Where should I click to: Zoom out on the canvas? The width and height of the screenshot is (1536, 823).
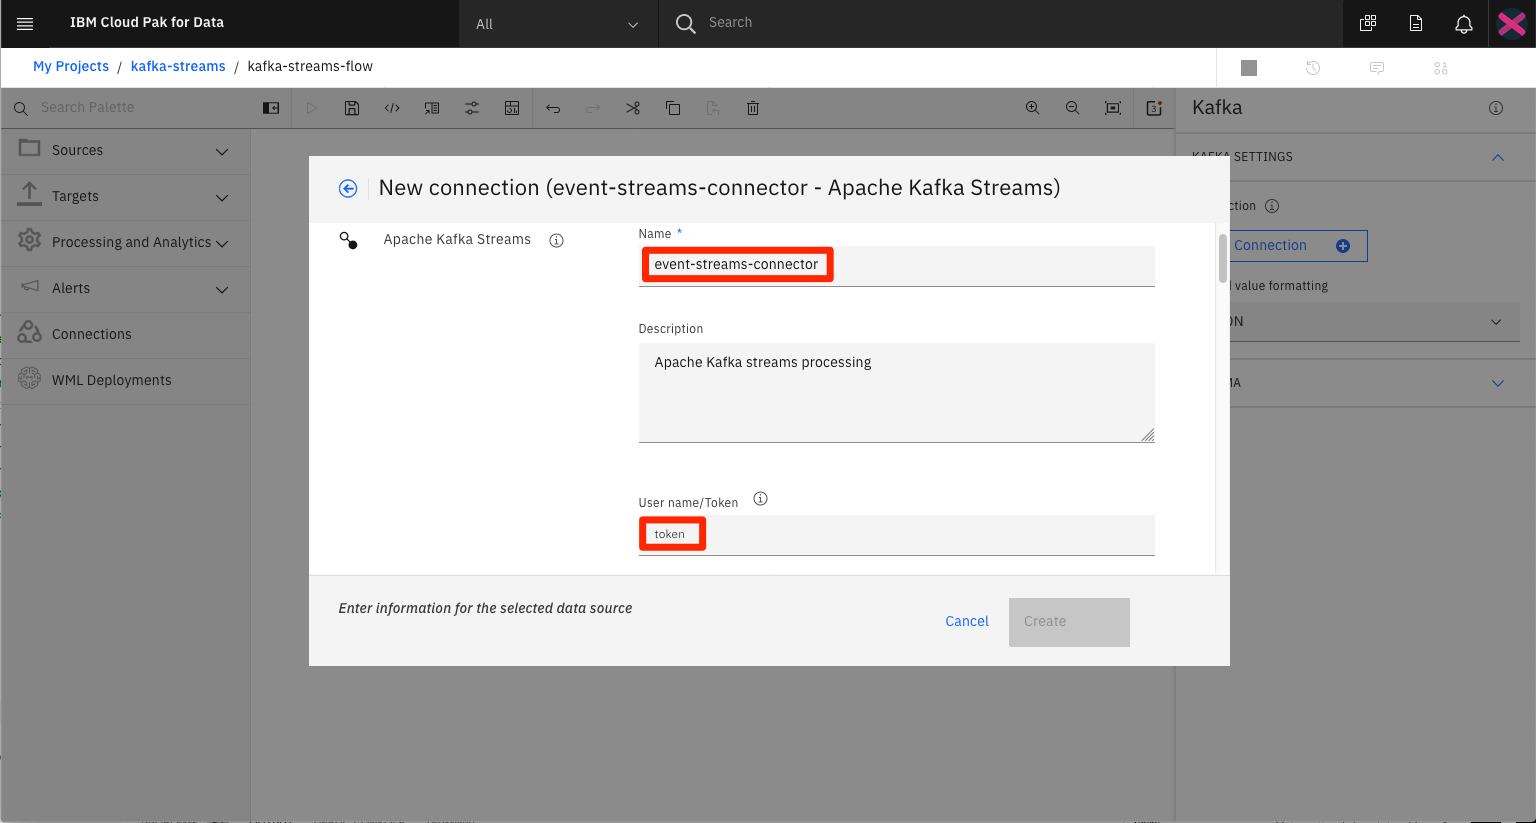[x=1073, y=108]
